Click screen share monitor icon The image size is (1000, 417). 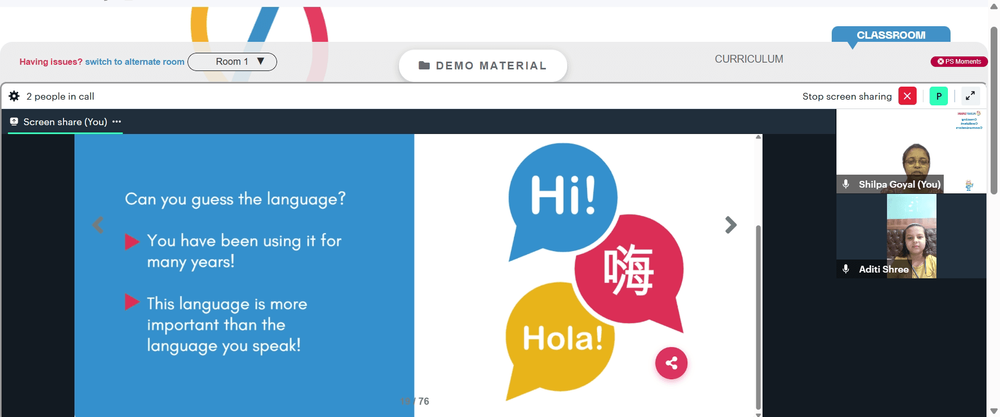point(14,122)
